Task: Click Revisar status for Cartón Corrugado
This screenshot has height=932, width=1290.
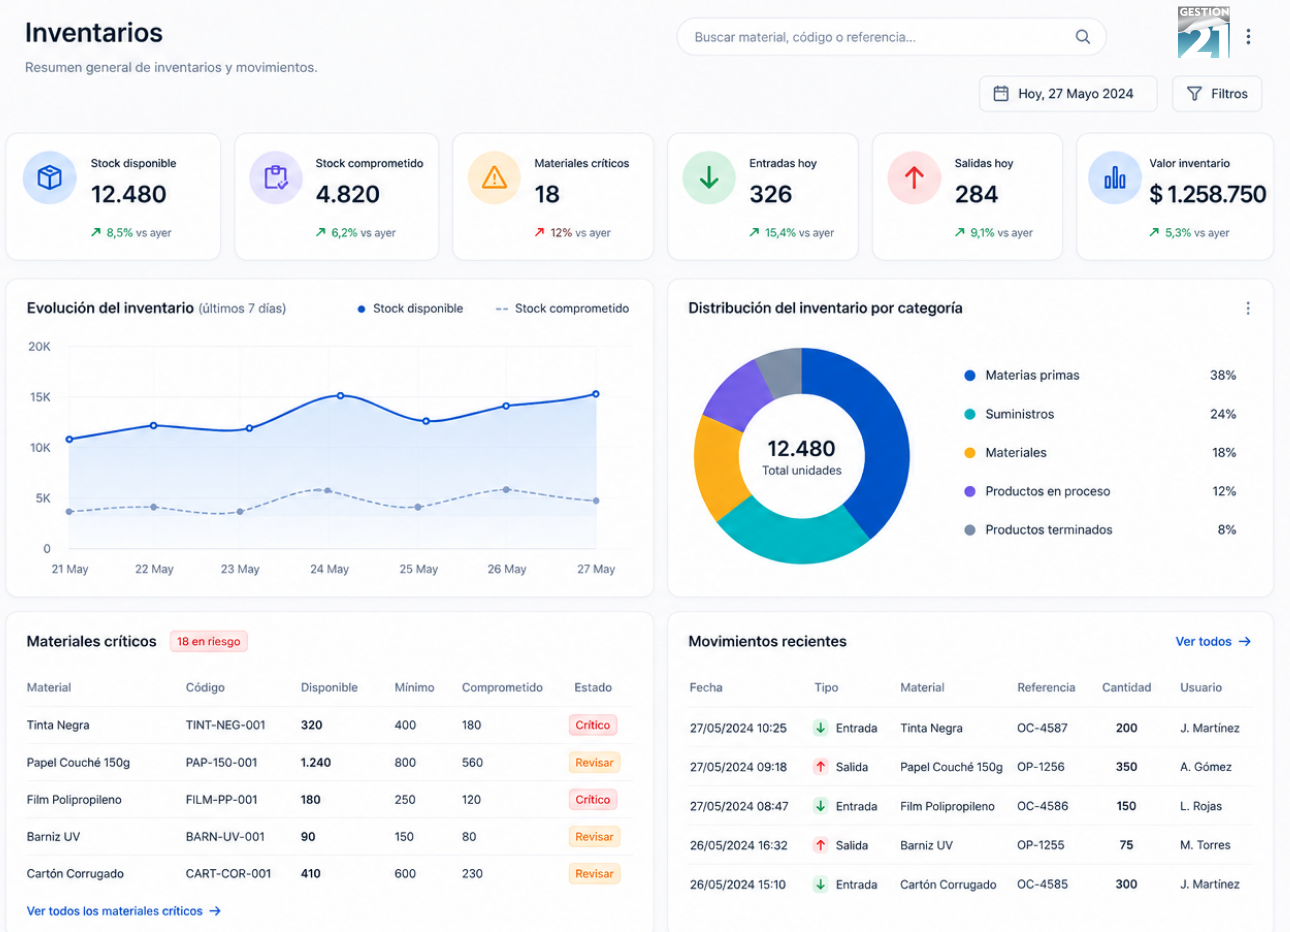Action: pos(594,874)
